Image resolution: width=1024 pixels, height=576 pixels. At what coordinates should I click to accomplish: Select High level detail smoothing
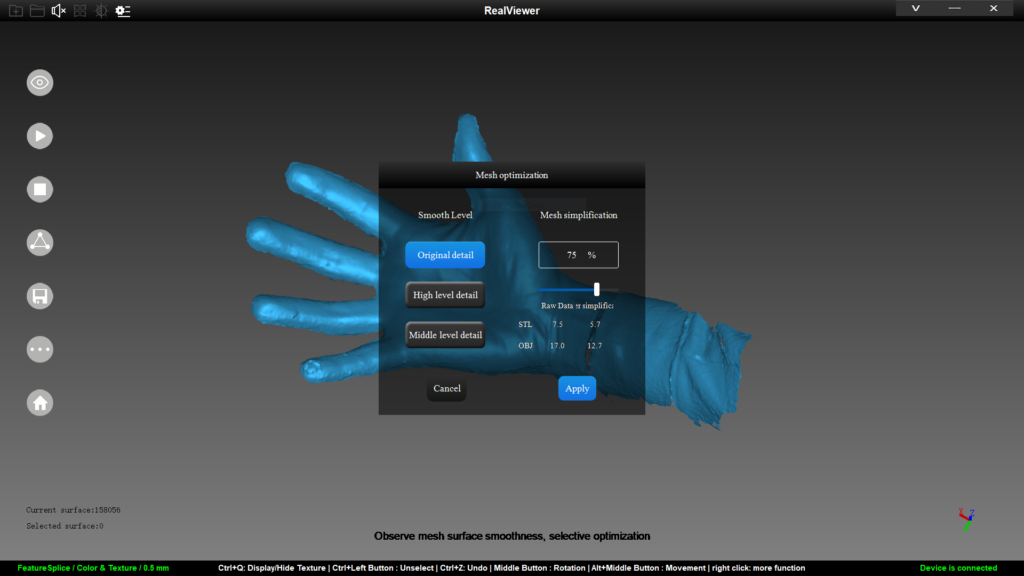pyautogui.click(x=445, y=294)
